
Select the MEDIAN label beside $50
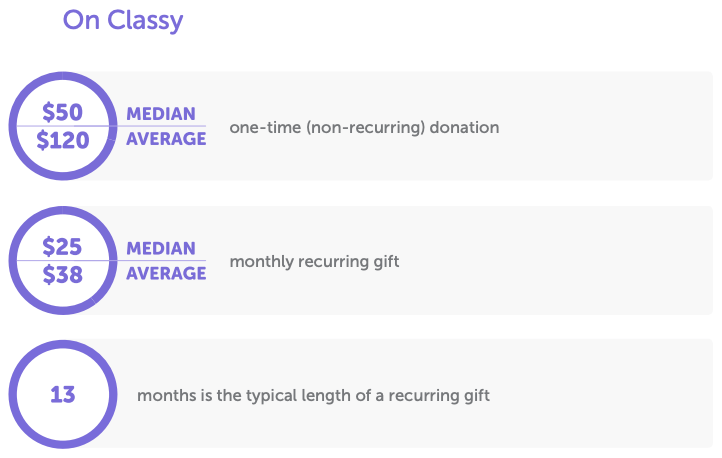(x=161, y=114)
